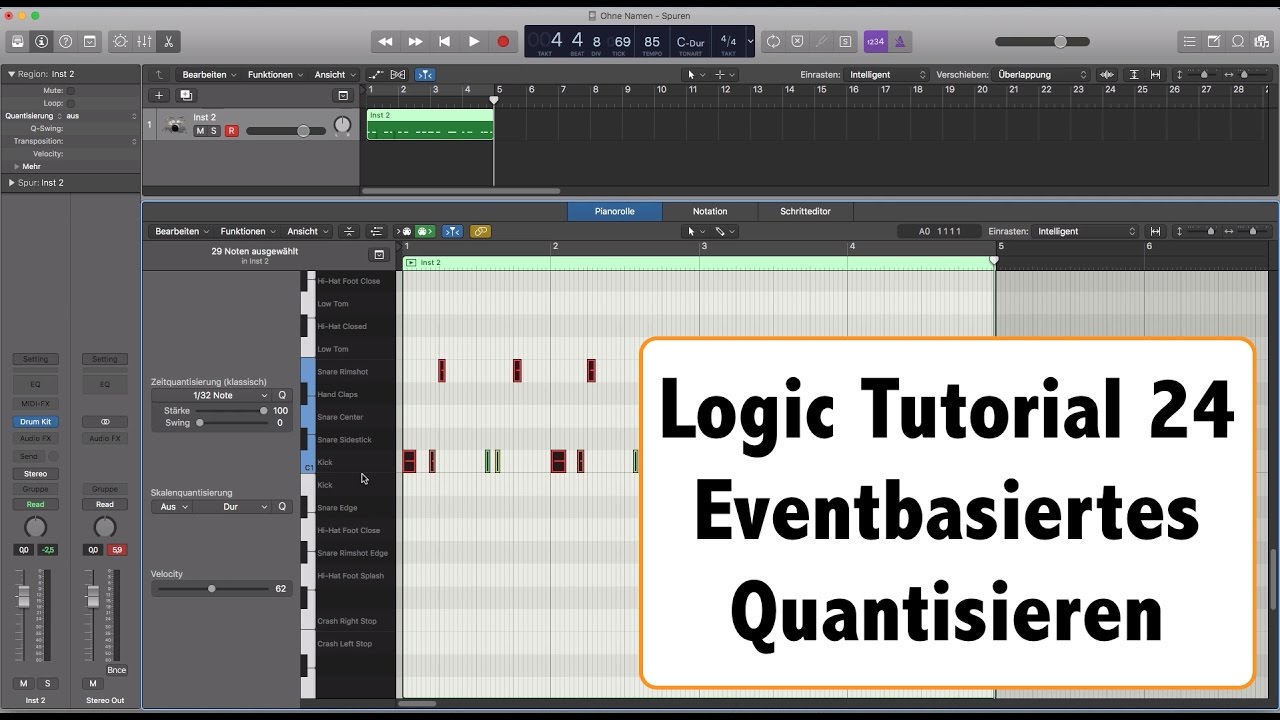Image resolution: width=1280 pixels, height=720 pixels.
Task: Expand the Mehr disclosure triangle
Action: [x=17, y=167]
